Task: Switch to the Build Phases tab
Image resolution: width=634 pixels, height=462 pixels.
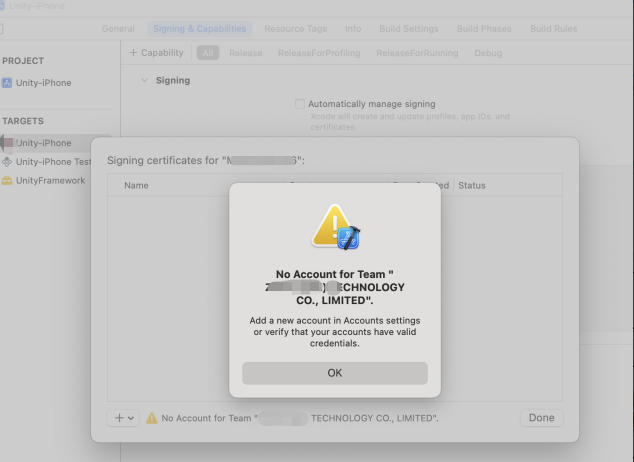Action: 484,29
